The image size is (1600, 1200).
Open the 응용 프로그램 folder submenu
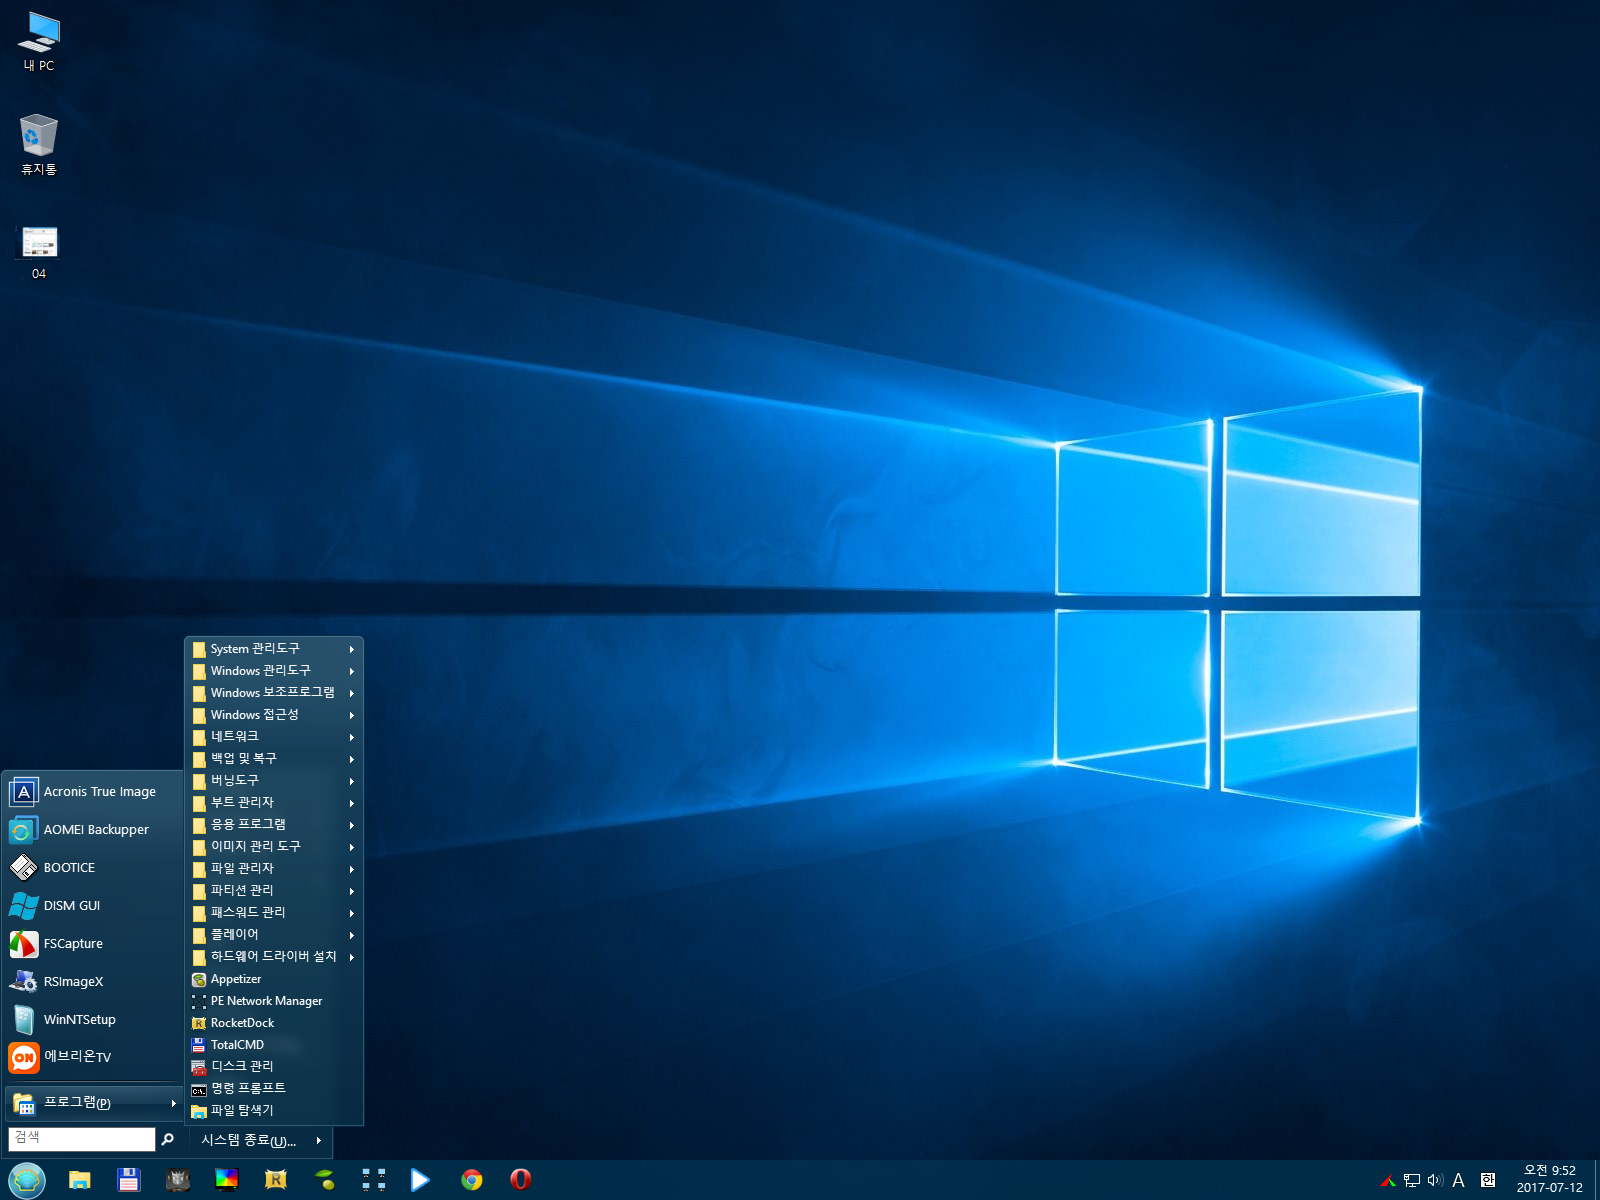[274, 825]
